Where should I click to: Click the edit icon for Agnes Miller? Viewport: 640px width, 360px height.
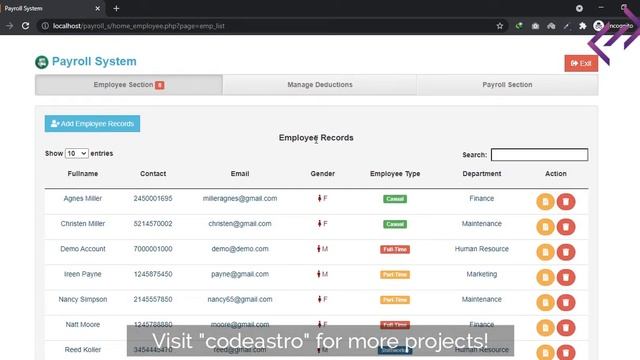(x=545, y=202)
